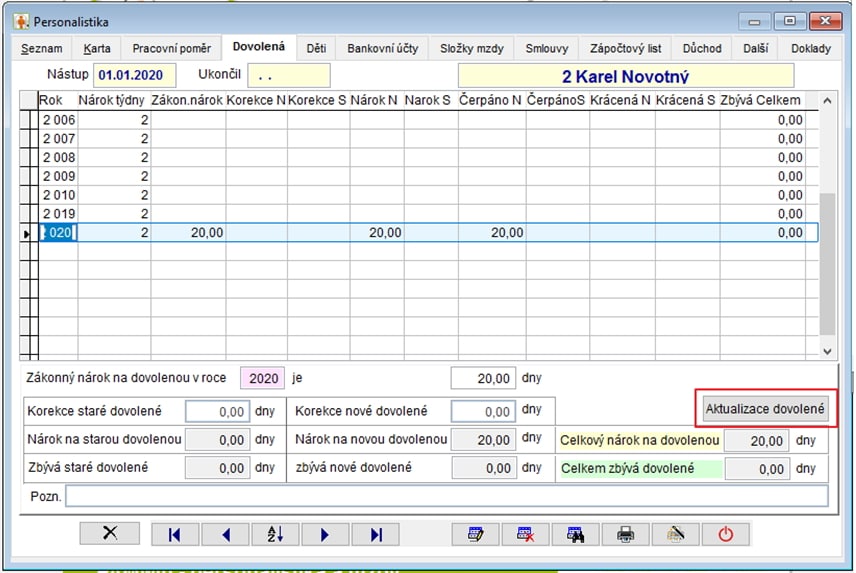Open the Seznam tab
Screen dimensions: 856x573
point(41,49)
